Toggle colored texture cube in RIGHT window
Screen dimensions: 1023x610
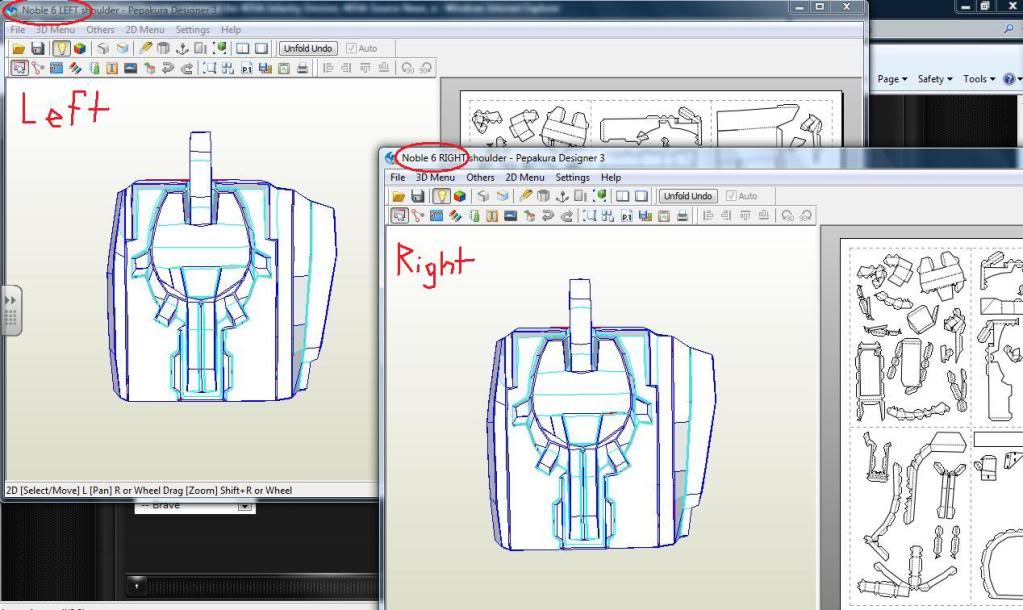tap(459, 196)
